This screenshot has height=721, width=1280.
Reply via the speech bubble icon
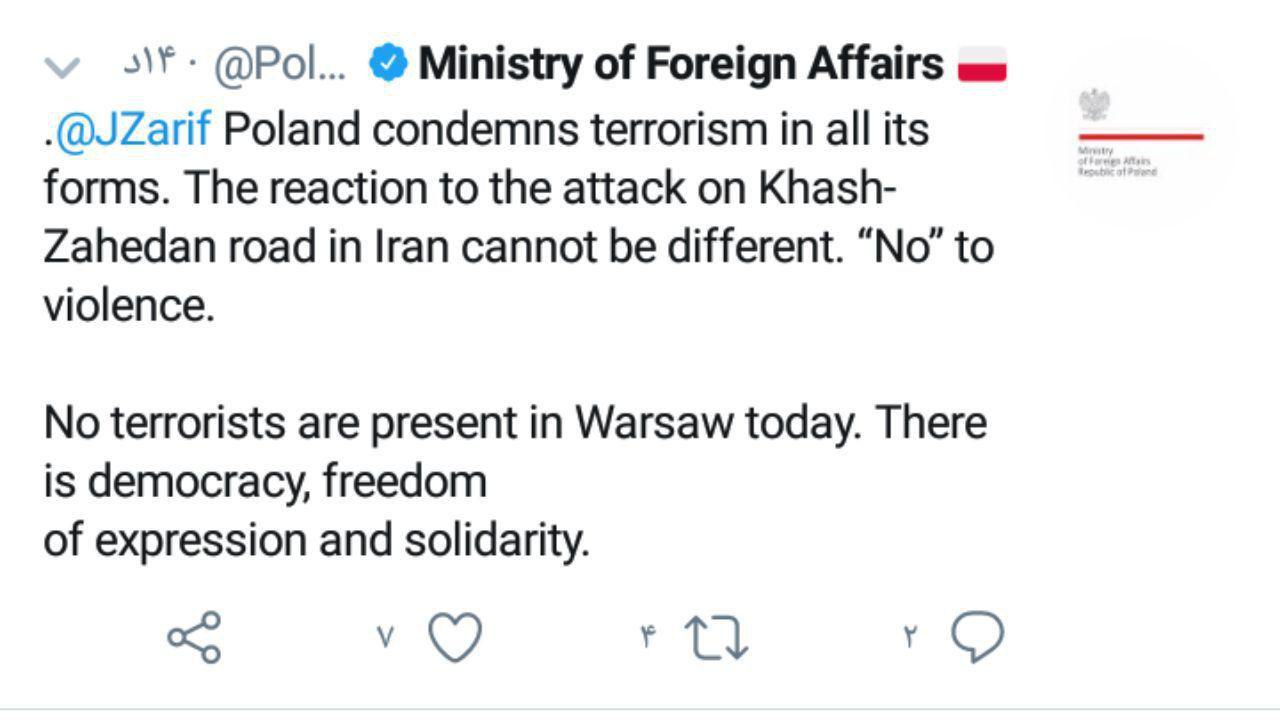coord(976,637)
